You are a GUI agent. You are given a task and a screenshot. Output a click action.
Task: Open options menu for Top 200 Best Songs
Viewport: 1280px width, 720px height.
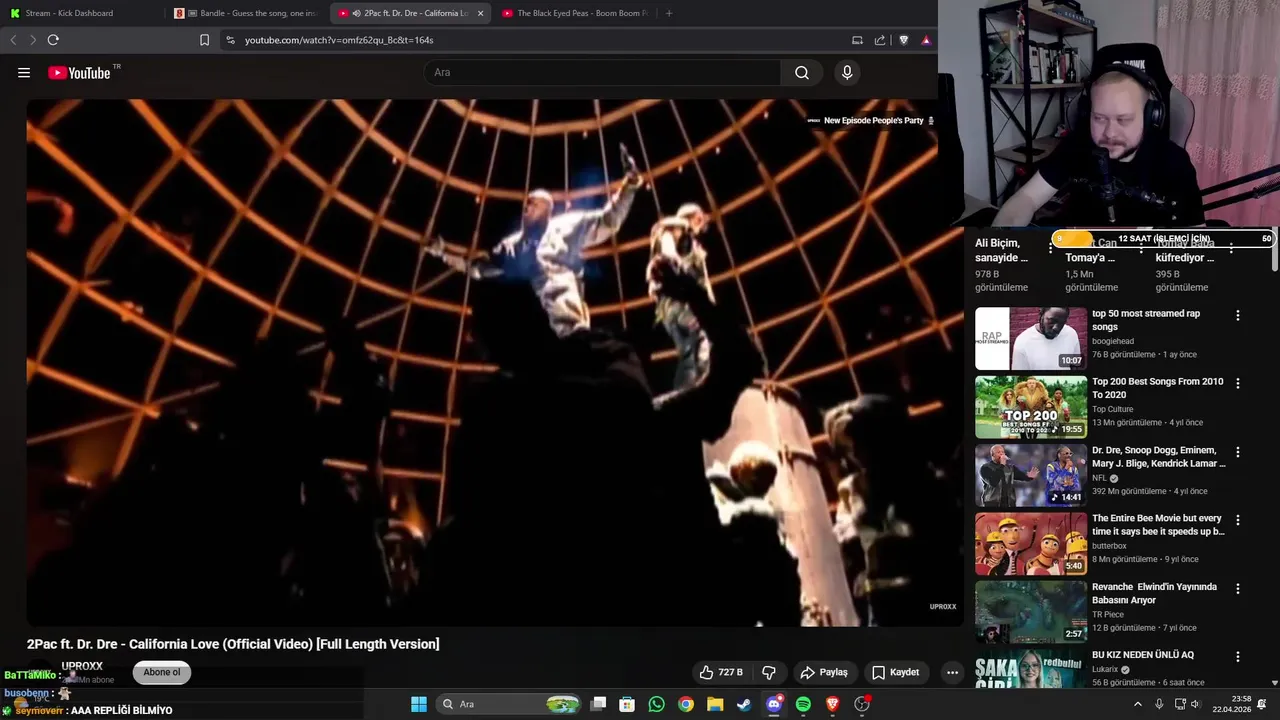click(1238, 383)
